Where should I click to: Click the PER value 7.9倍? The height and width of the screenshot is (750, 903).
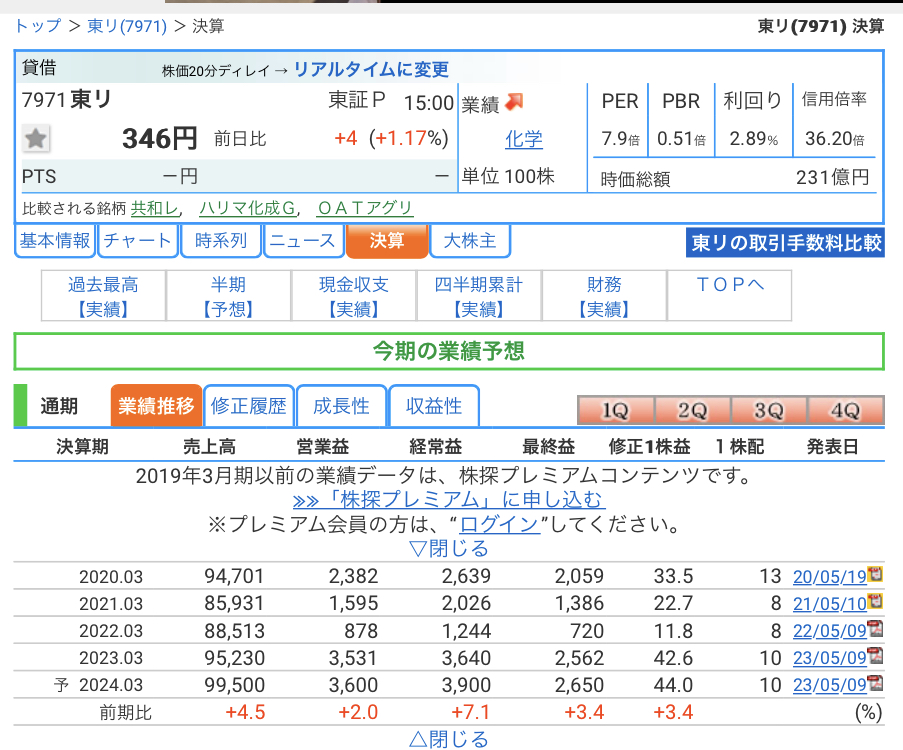[620, 139]
